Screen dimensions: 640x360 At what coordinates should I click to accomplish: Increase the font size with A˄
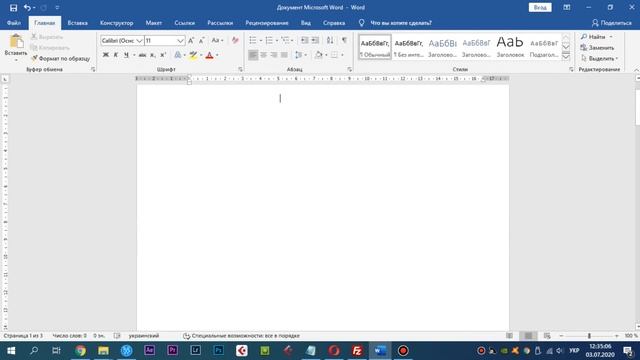click(x=191, y=40)
